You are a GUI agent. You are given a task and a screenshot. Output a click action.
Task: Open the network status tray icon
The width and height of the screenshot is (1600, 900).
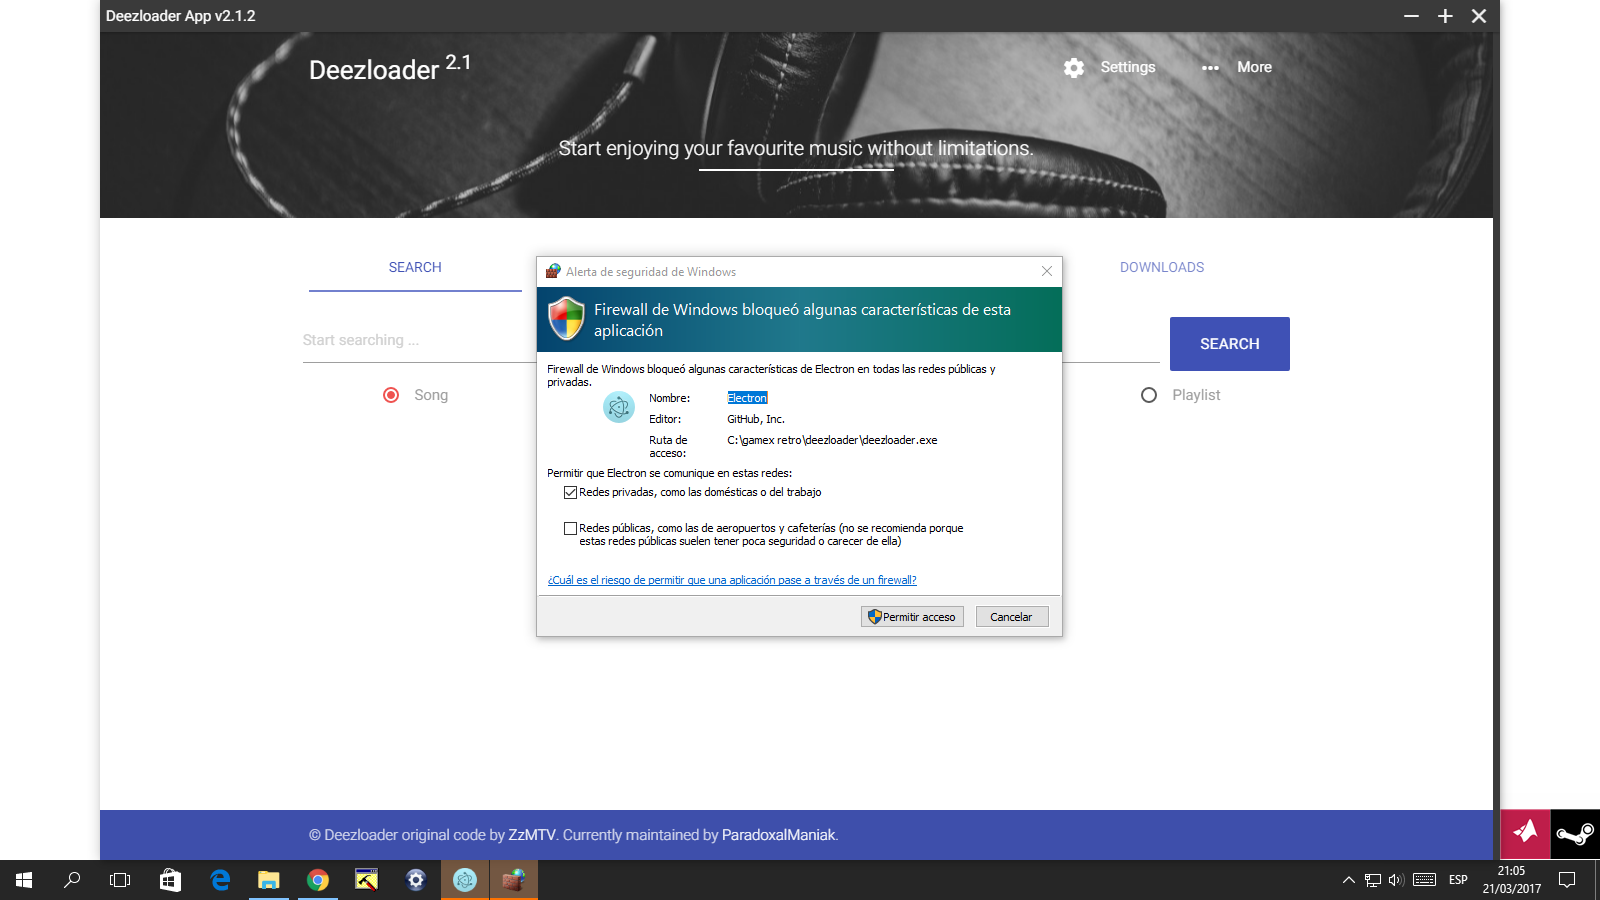(x=1373, y=880)
